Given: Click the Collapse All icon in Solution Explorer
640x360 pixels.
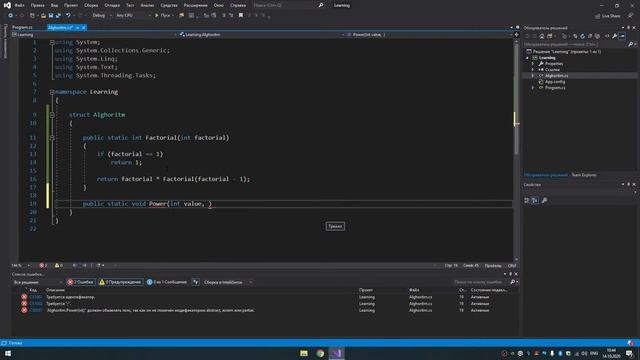Looking at the screenshot, I should (590, 36).
